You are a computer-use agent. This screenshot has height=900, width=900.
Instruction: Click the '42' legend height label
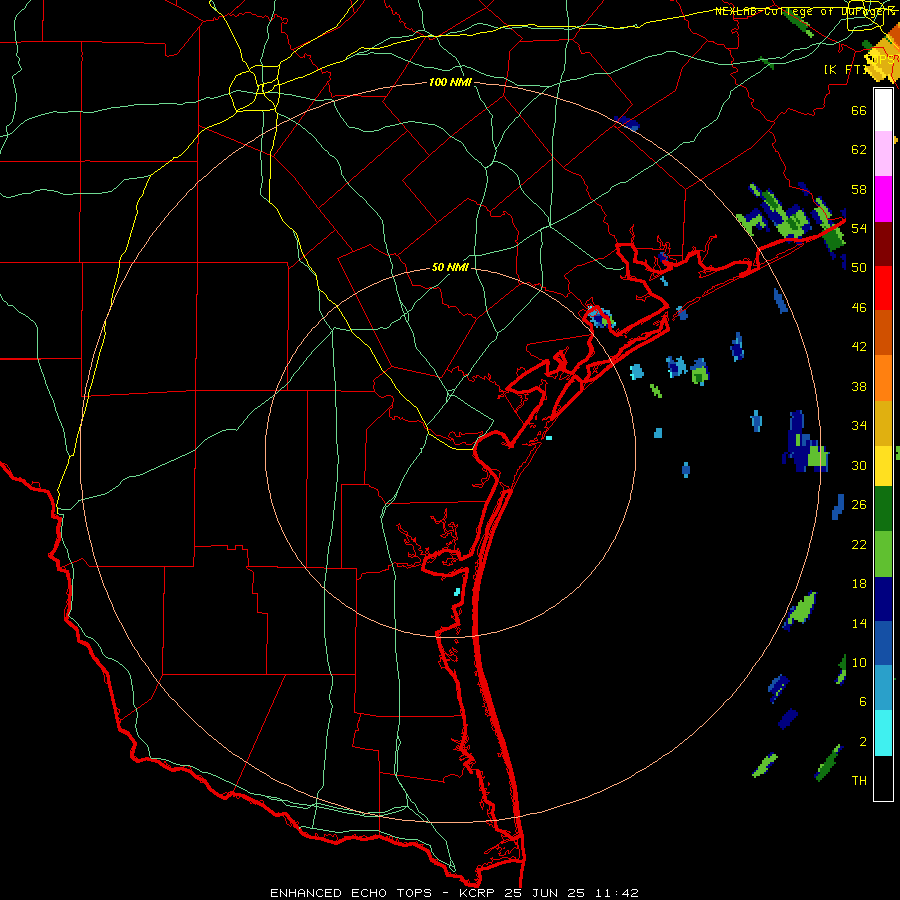coord(859,346)
